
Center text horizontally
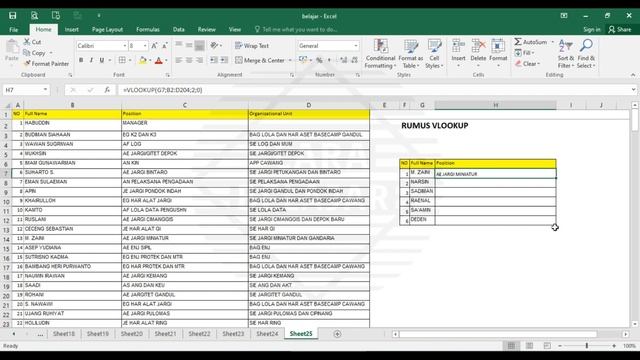pos(189,60)
